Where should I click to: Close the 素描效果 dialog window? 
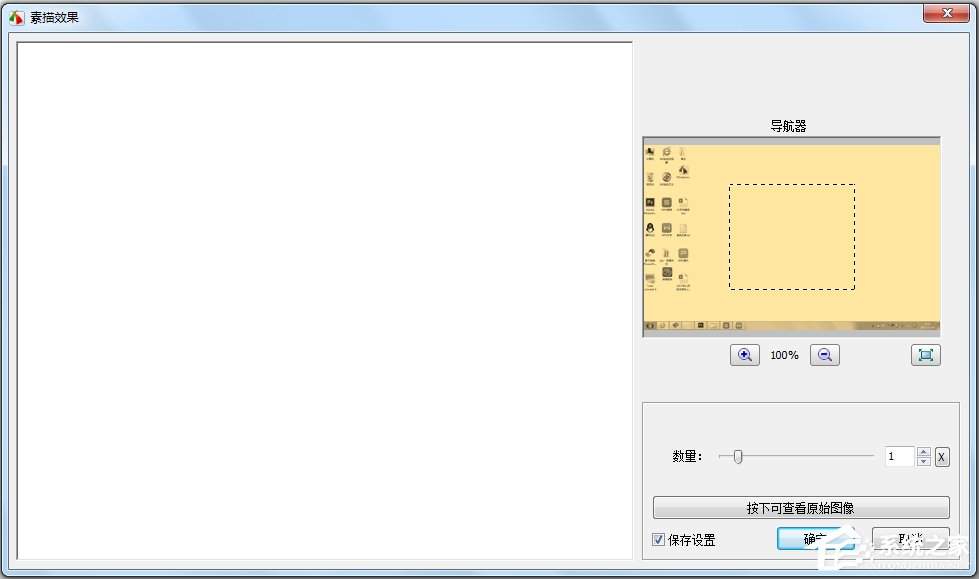coord(946,12)
